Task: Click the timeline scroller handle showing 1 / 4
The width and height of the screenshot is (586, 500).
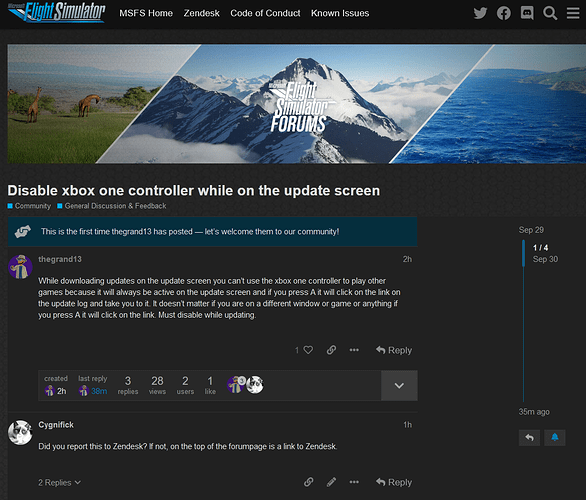Action: pyautogui.click(x=540, y=253)
